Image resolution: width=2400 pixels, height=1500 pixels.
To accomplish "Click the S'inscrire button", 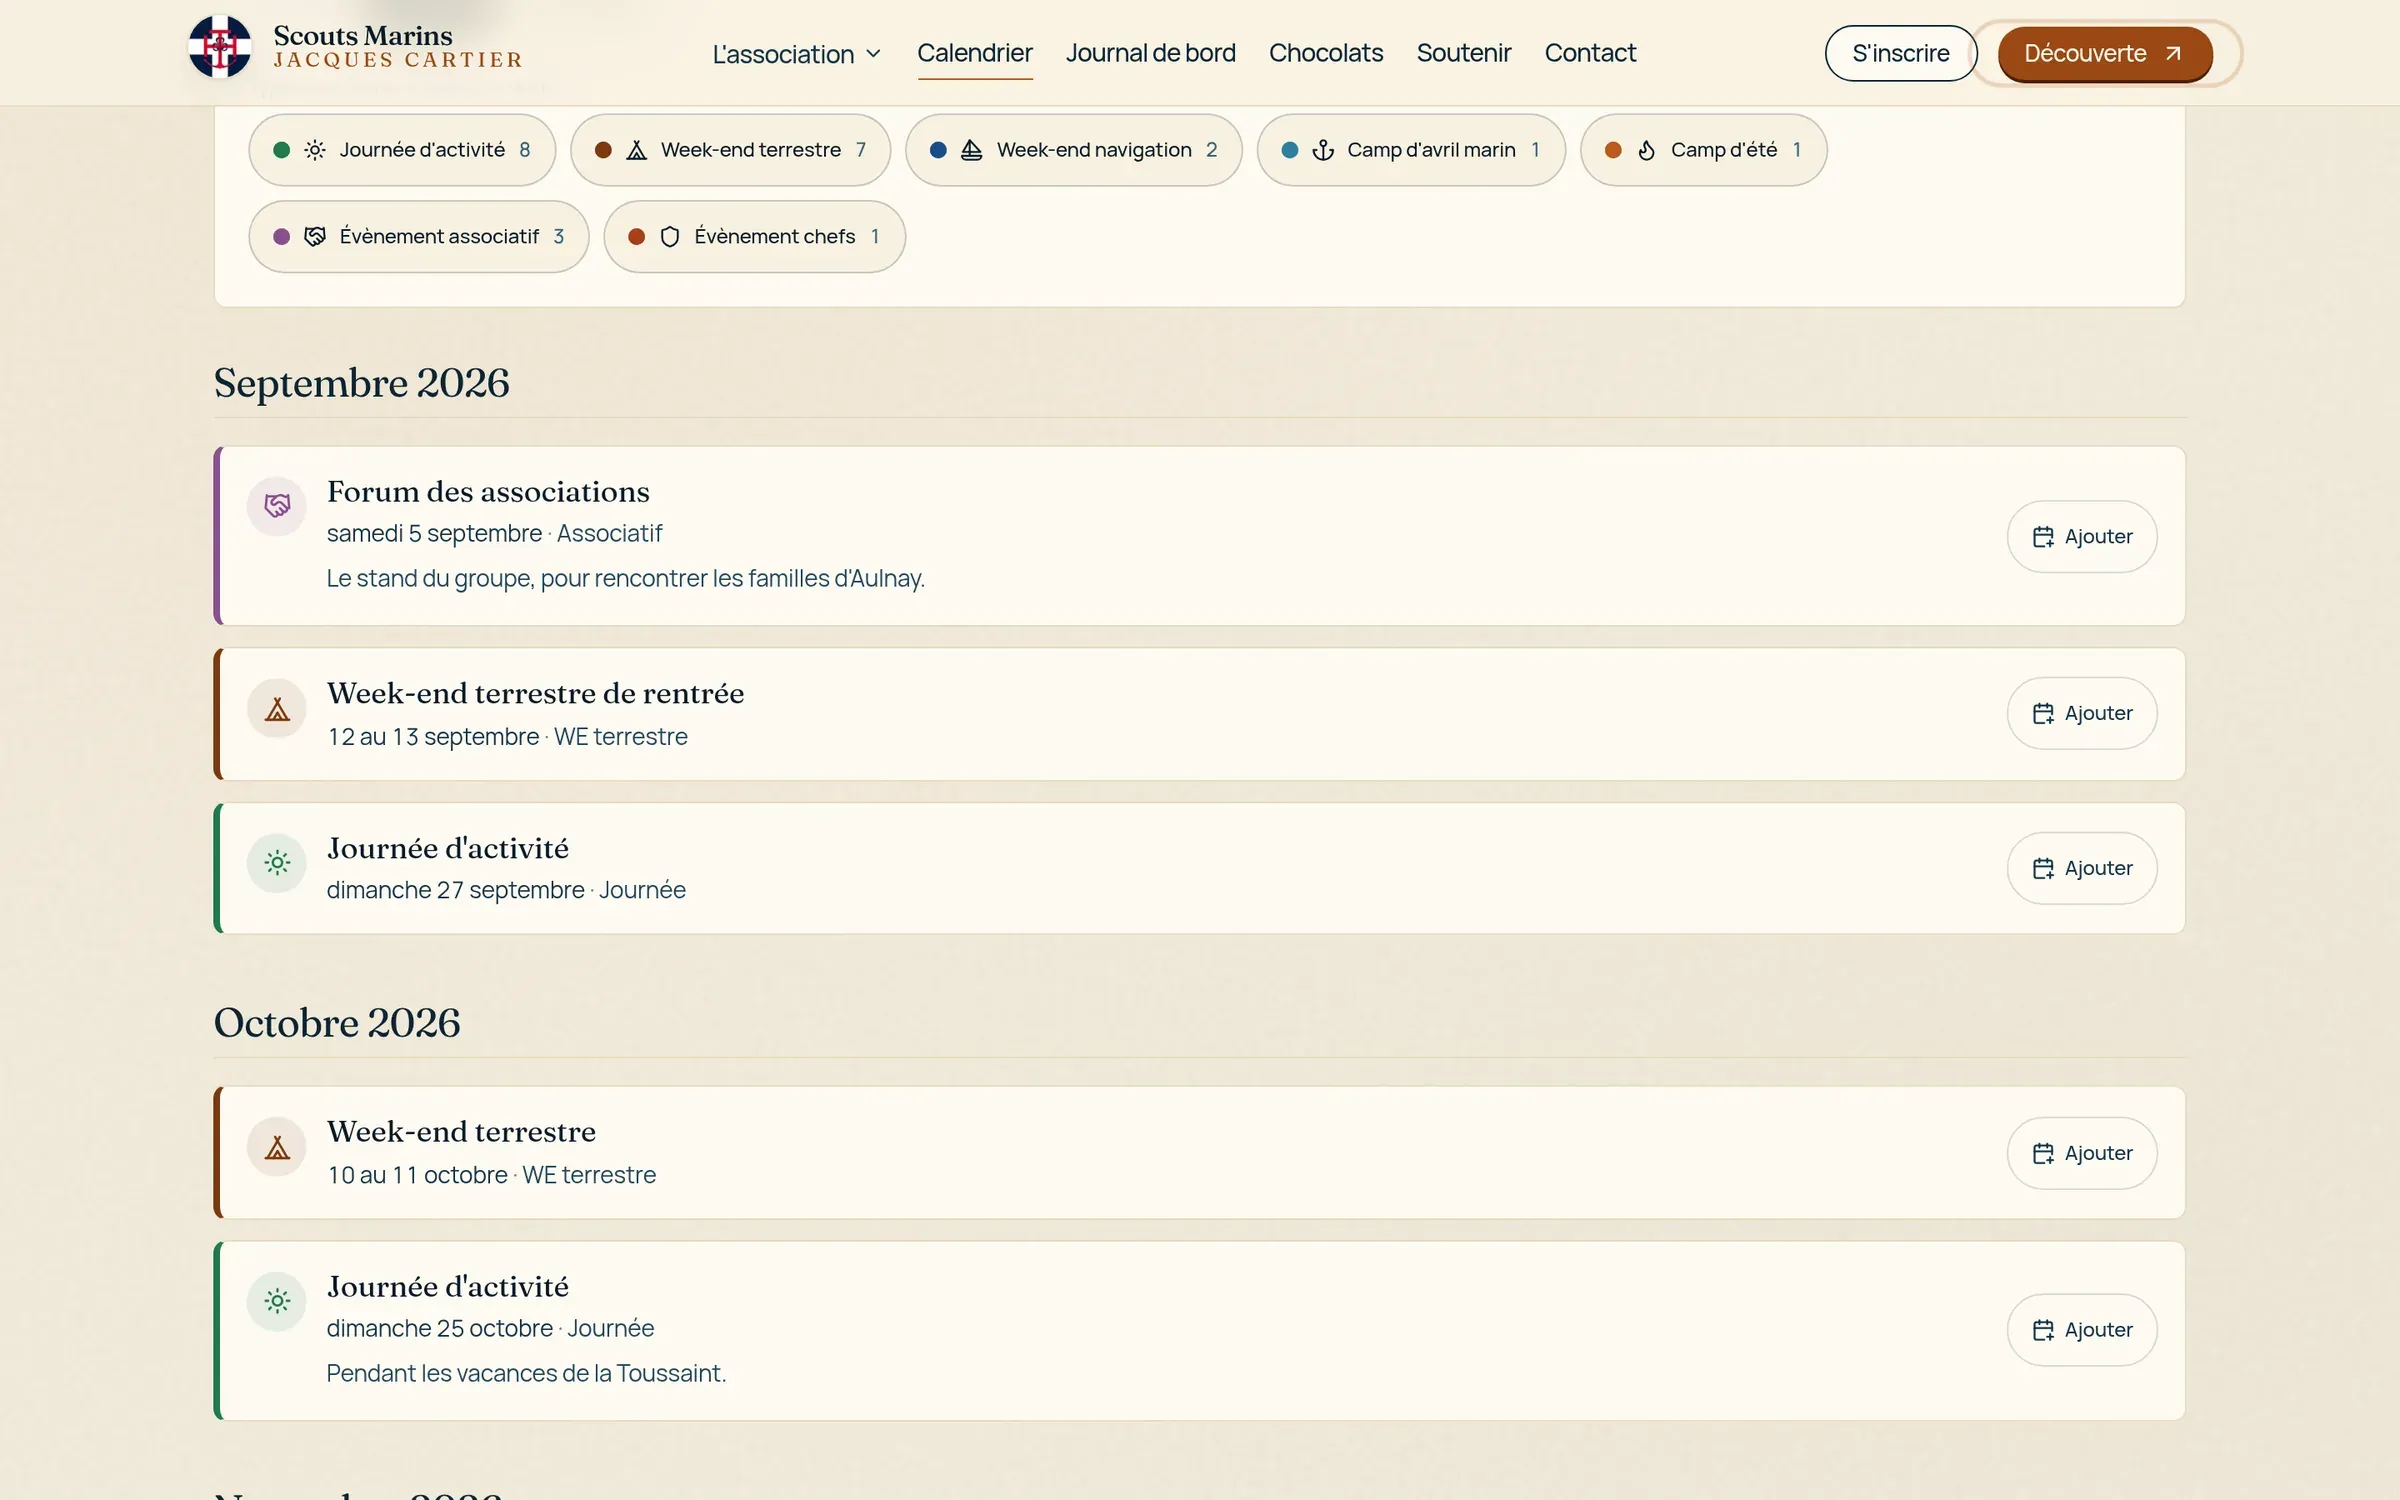I will (1900, 54).
